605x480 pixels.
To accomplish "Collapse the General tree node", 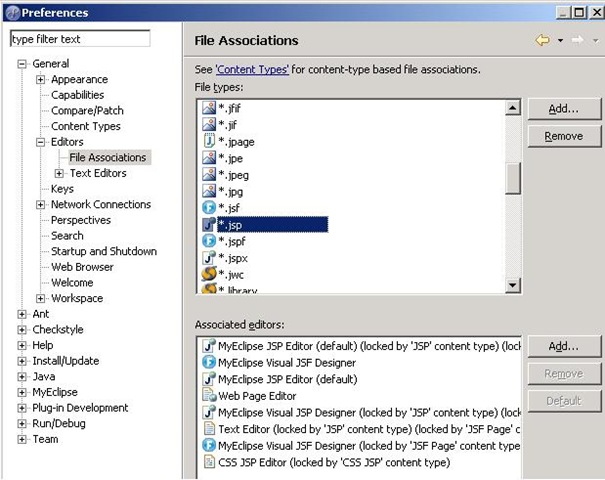I will [x=22, y=64].
